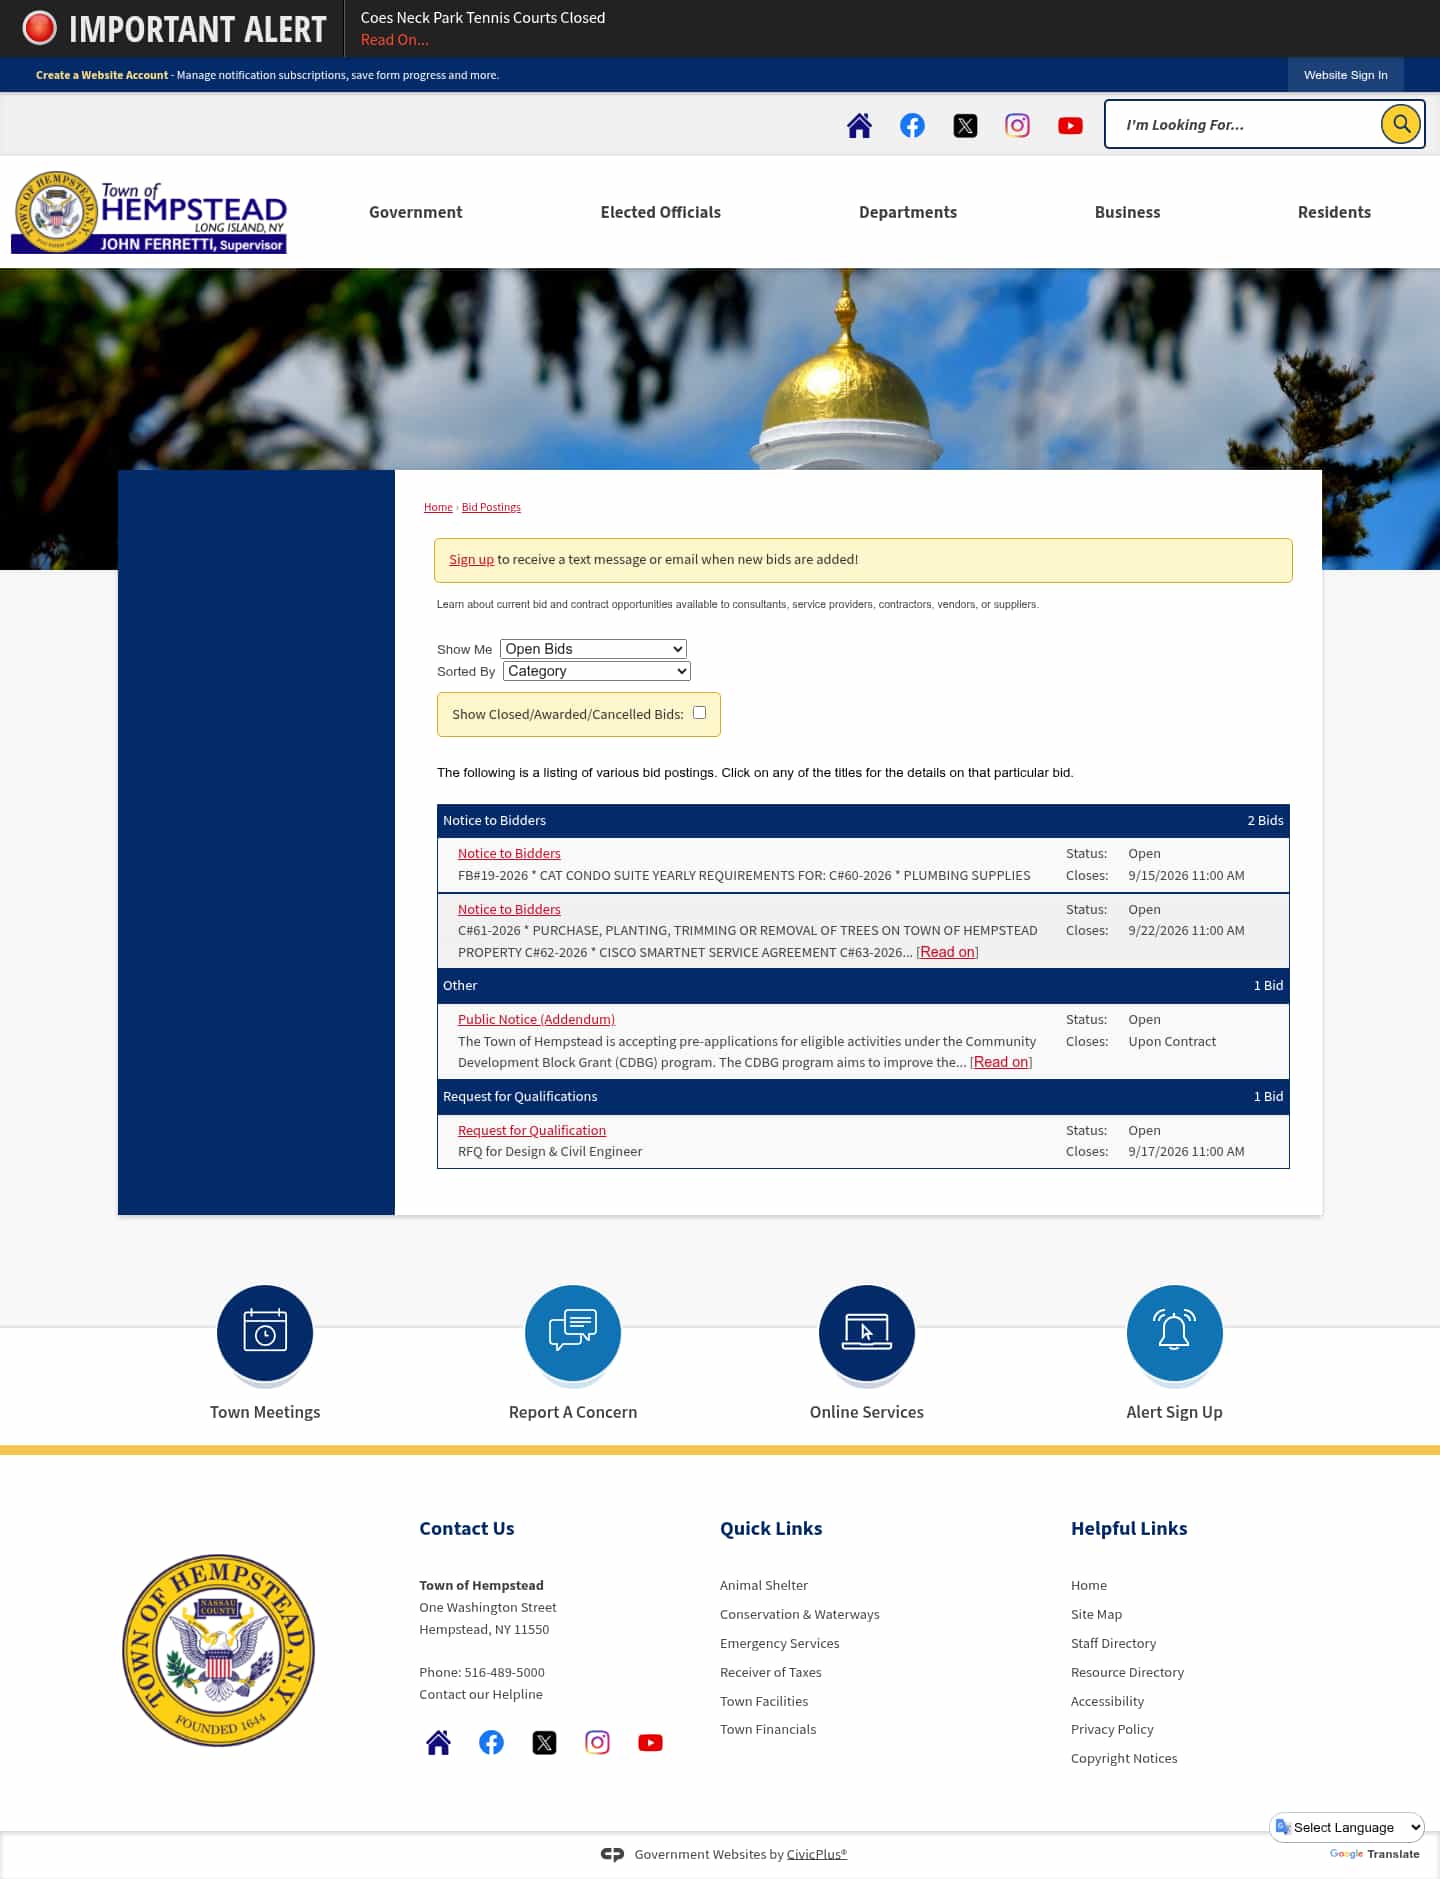This screenshot has width=1440, height=1879.
Task: Click the red Important Alert icon
Action: pyautogui.click(x=39, y=28)
